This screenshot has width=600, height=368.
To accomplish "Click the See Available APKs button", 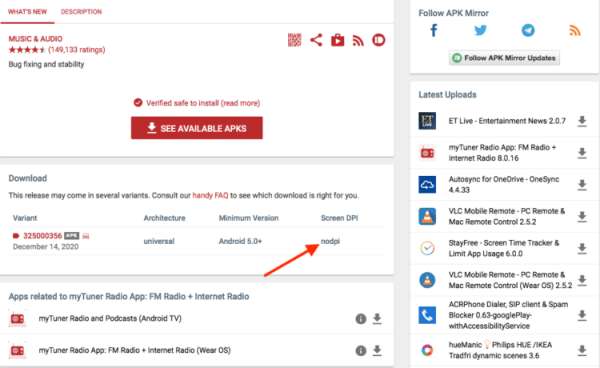I will (197, 128).
